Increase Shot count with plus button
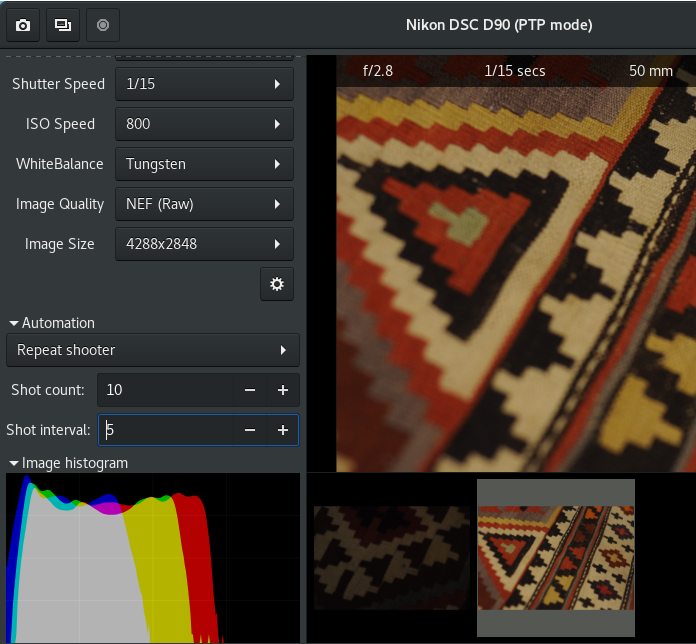This screenshot has height=644, width=696. pos(283,390)
